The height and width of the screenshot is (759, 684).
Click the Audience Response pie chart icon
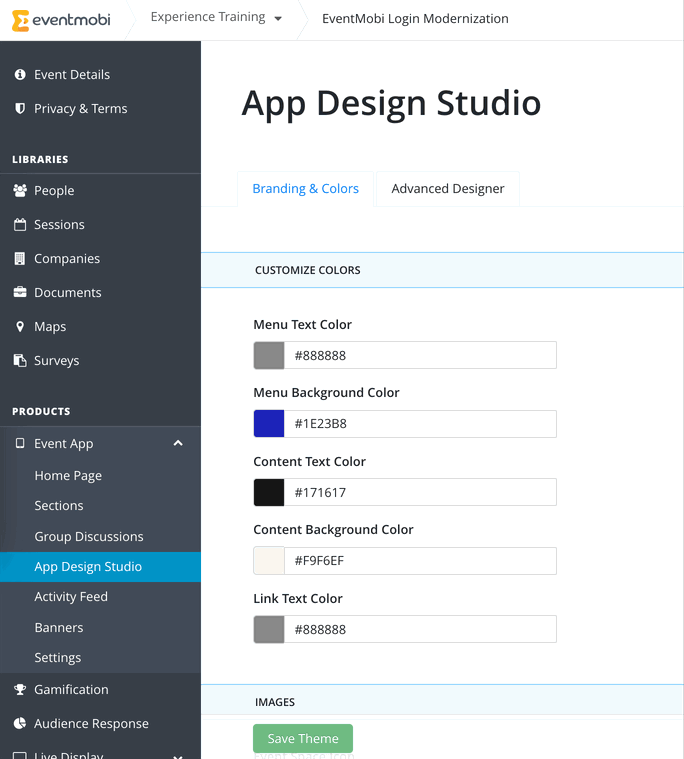point(20,723)
